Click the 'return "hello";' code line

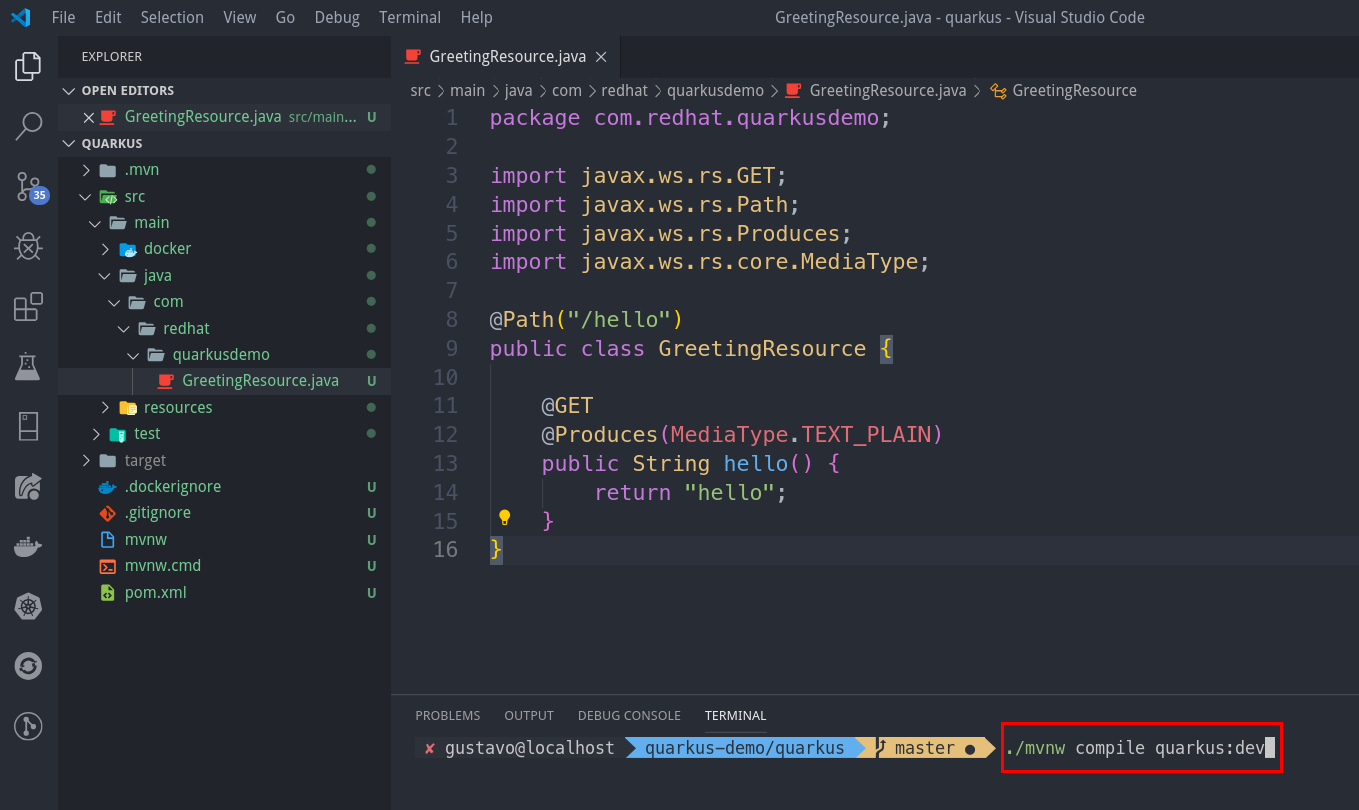point(690,492)
